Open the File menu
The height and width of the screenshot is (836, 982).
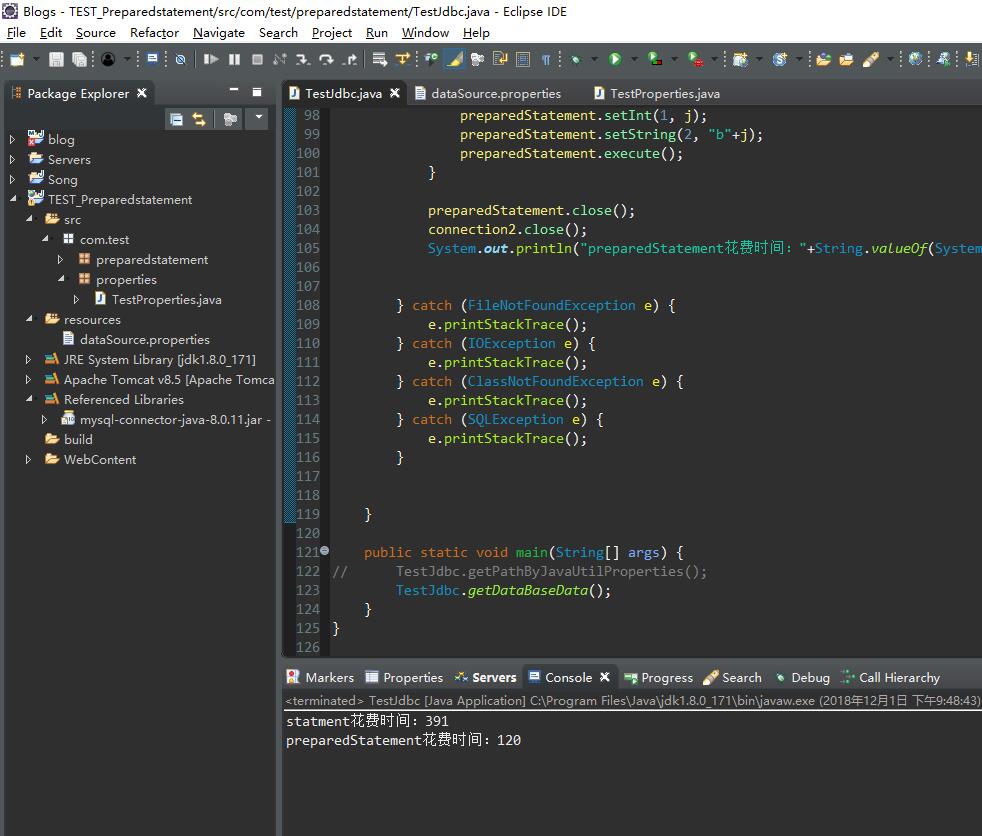(16, 33)
